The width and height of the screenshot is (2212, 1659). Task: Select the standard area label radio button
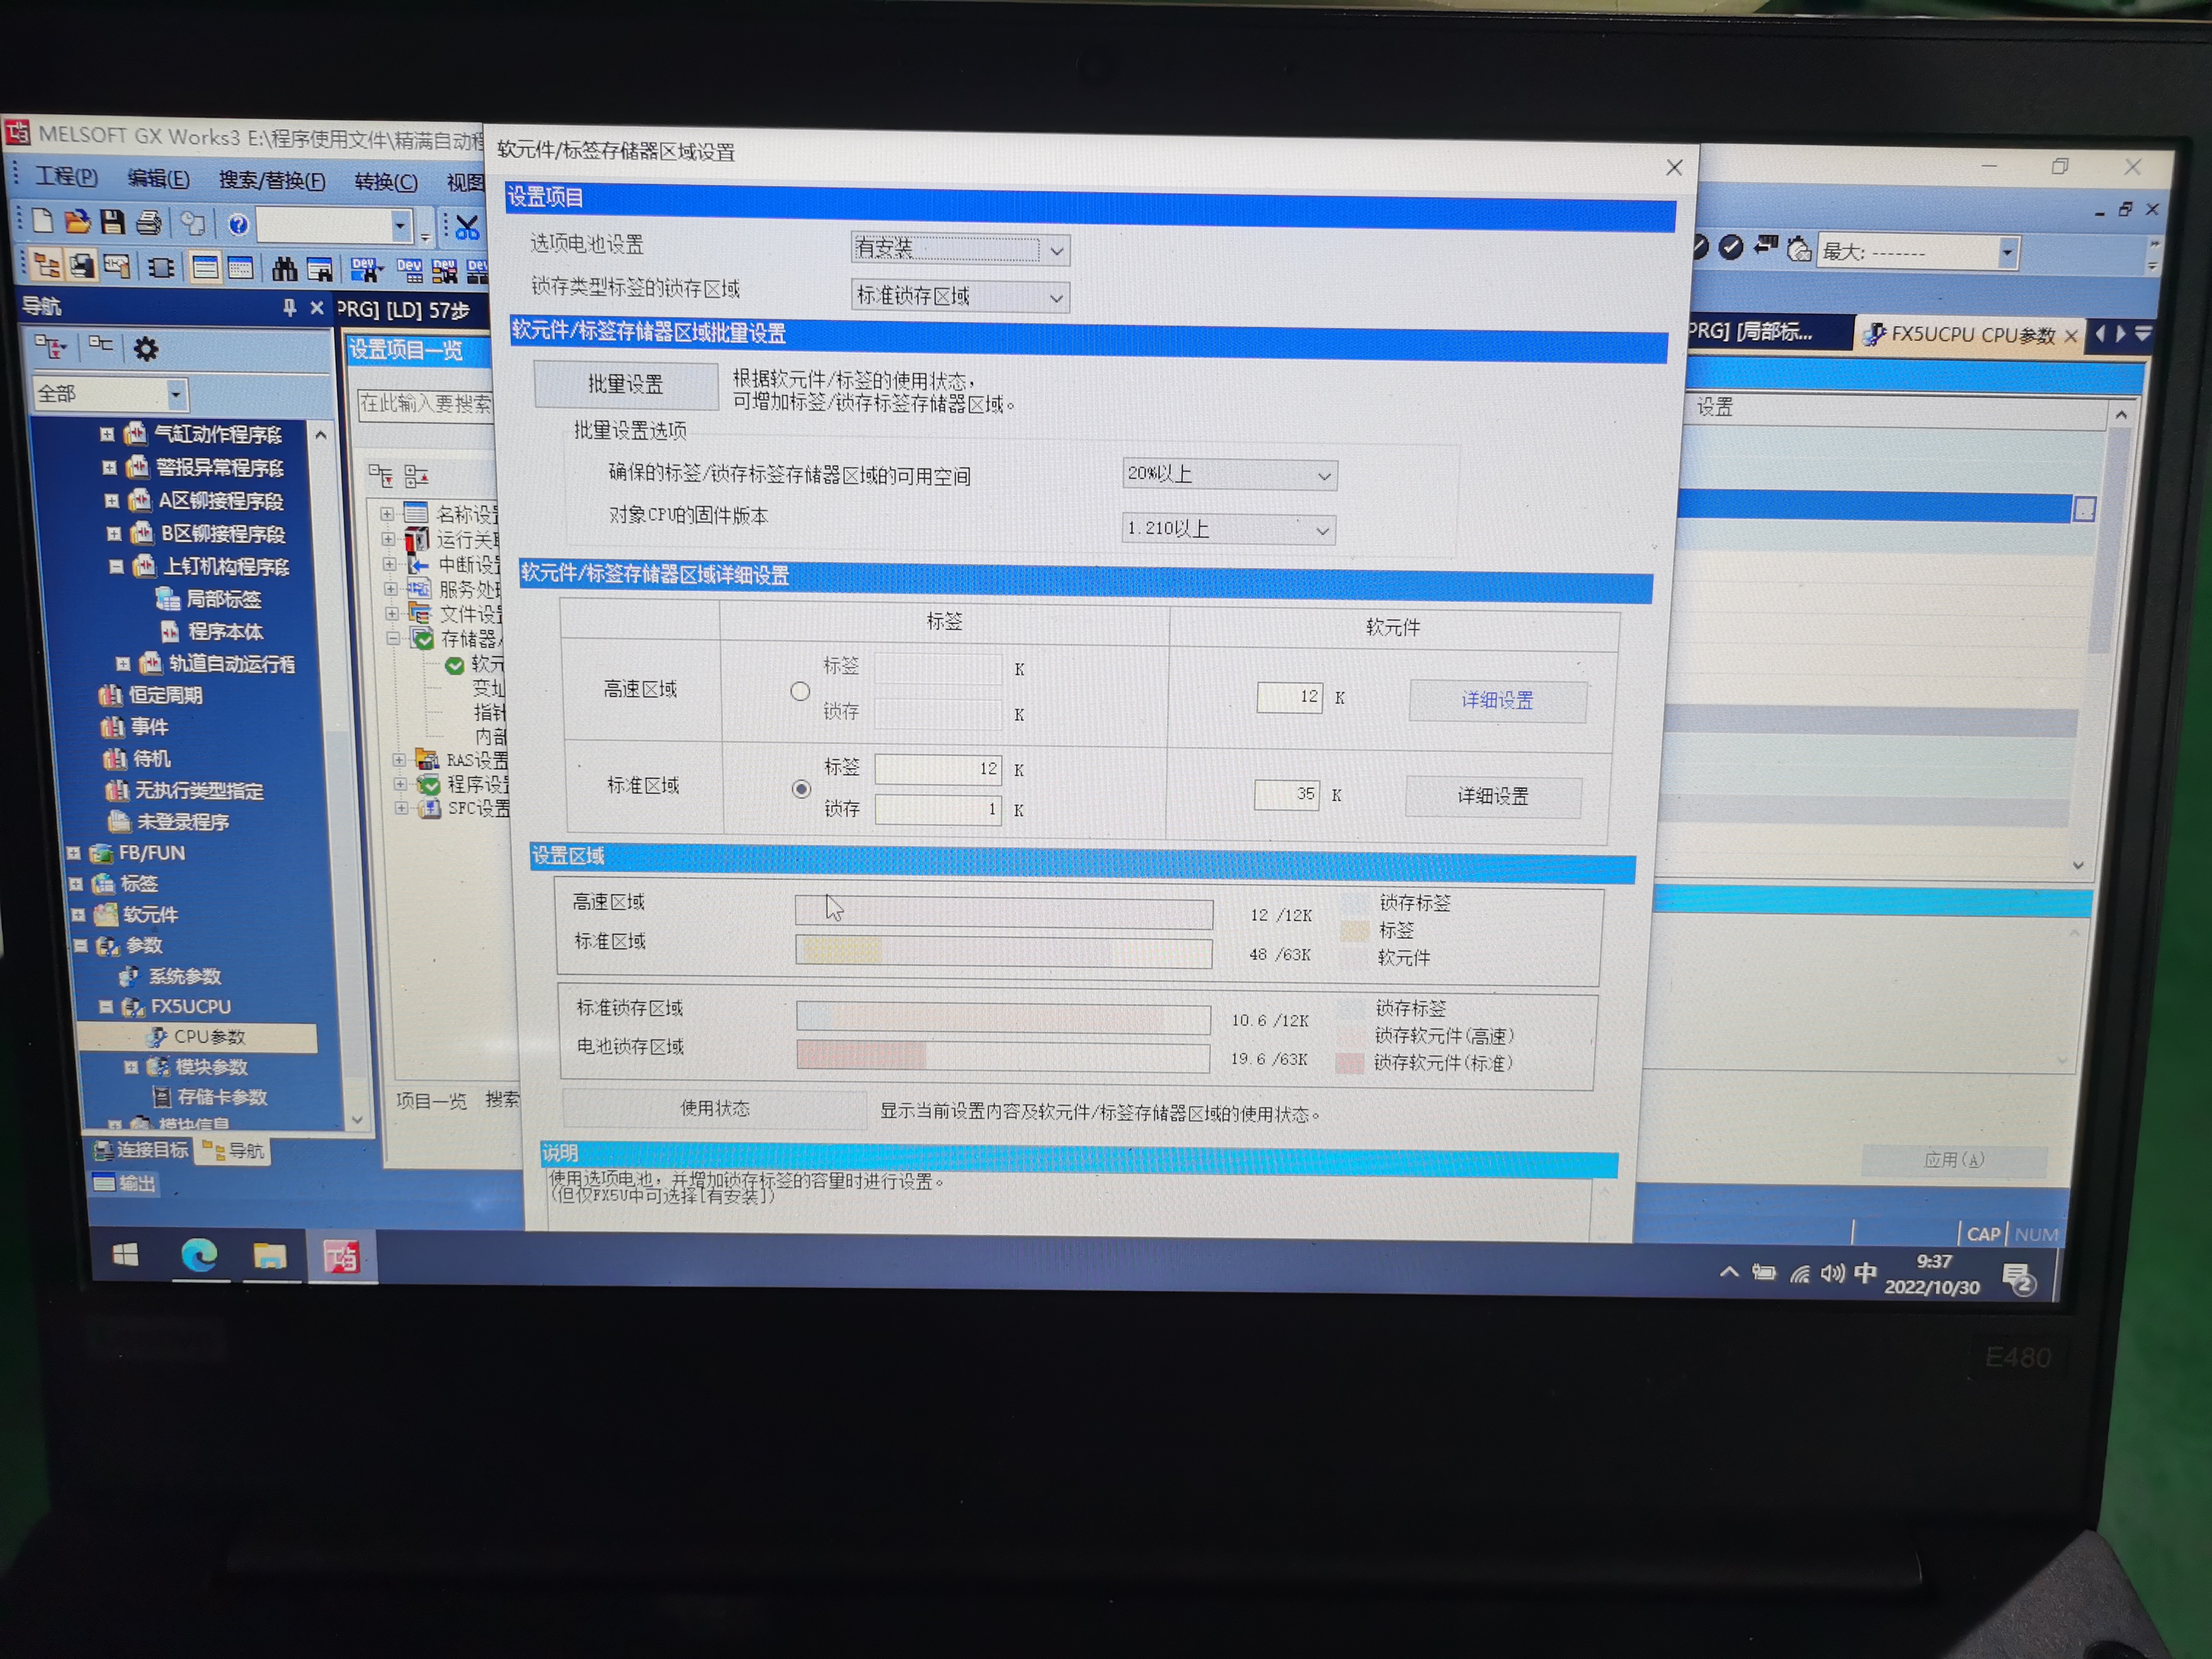point(801,789)
